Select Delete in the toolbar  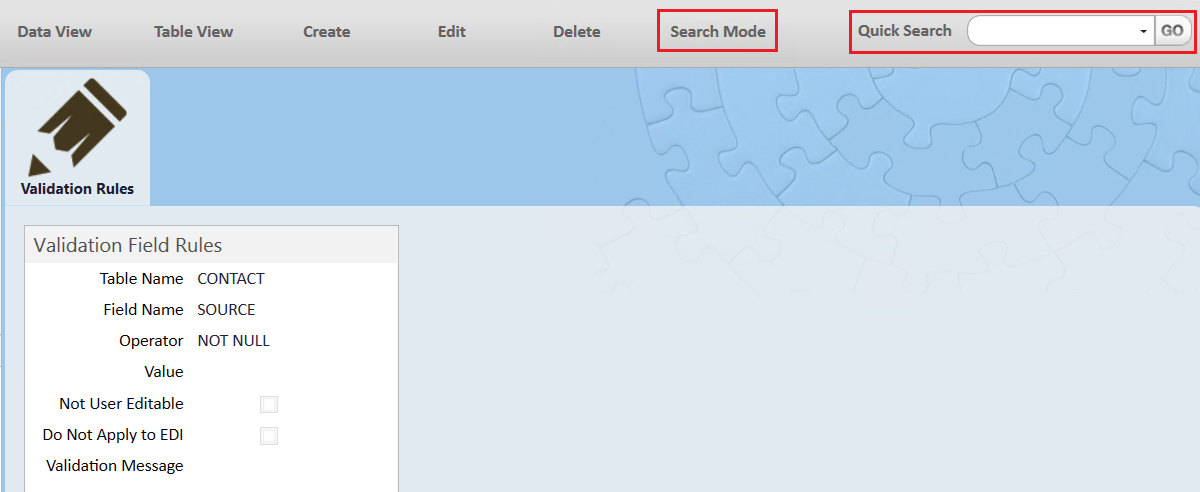577,31
